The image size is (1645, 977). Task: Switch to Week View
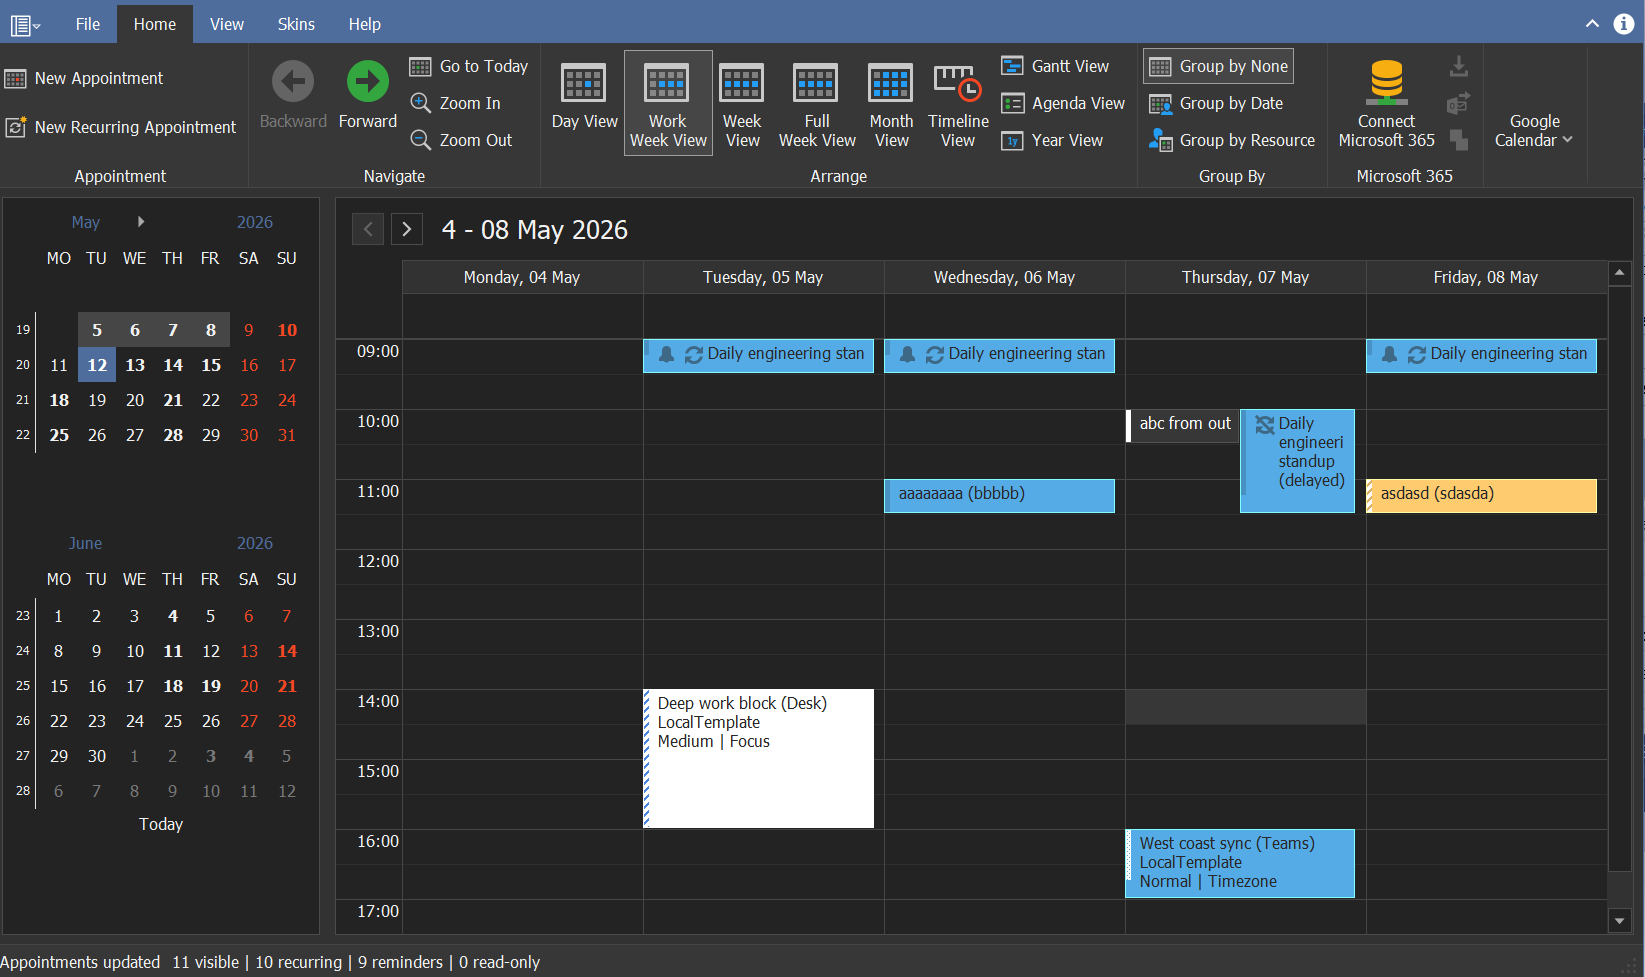742,103
